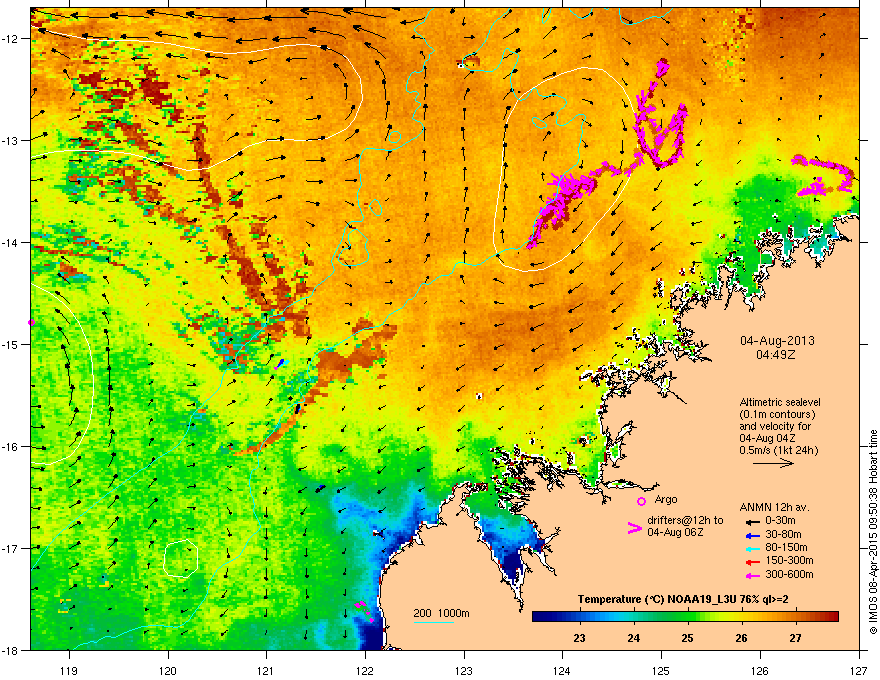Viewport: 880px width, 680px height.
Task: Click the '30-80m' depth label
Action: [783, 534]
